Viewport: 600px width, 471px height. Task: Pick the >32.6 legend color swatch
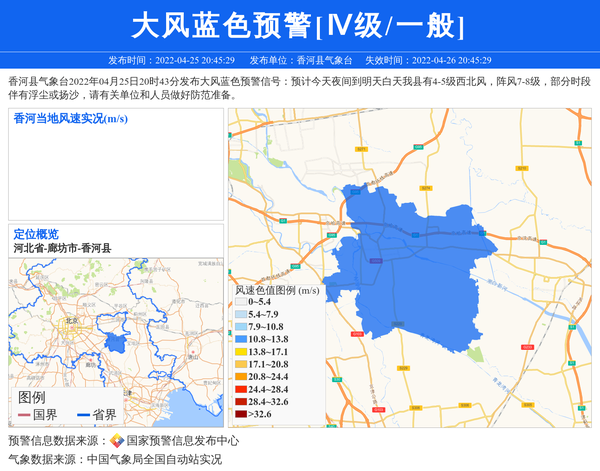[x=241, y=414]
